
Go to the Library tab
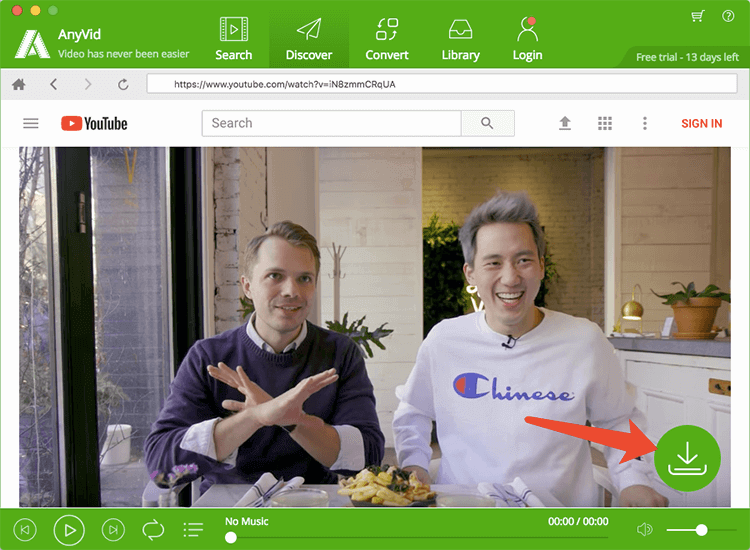460,39
